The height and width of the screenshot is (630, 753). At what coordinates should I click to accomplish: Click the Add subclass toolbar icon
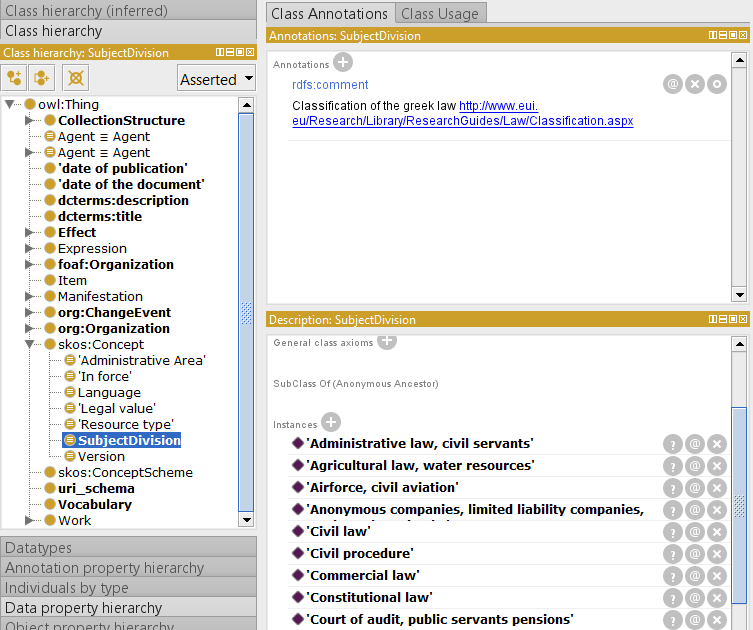pyautogui.click(x=13, y=78)
